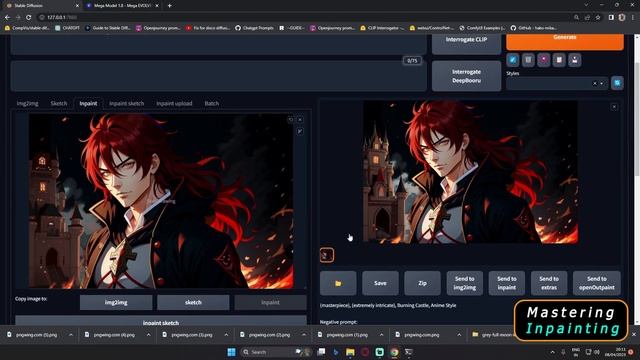Click the clipboard apply-styles icon under Generate
Screen dimensions: 640x360
coord(559,60)
